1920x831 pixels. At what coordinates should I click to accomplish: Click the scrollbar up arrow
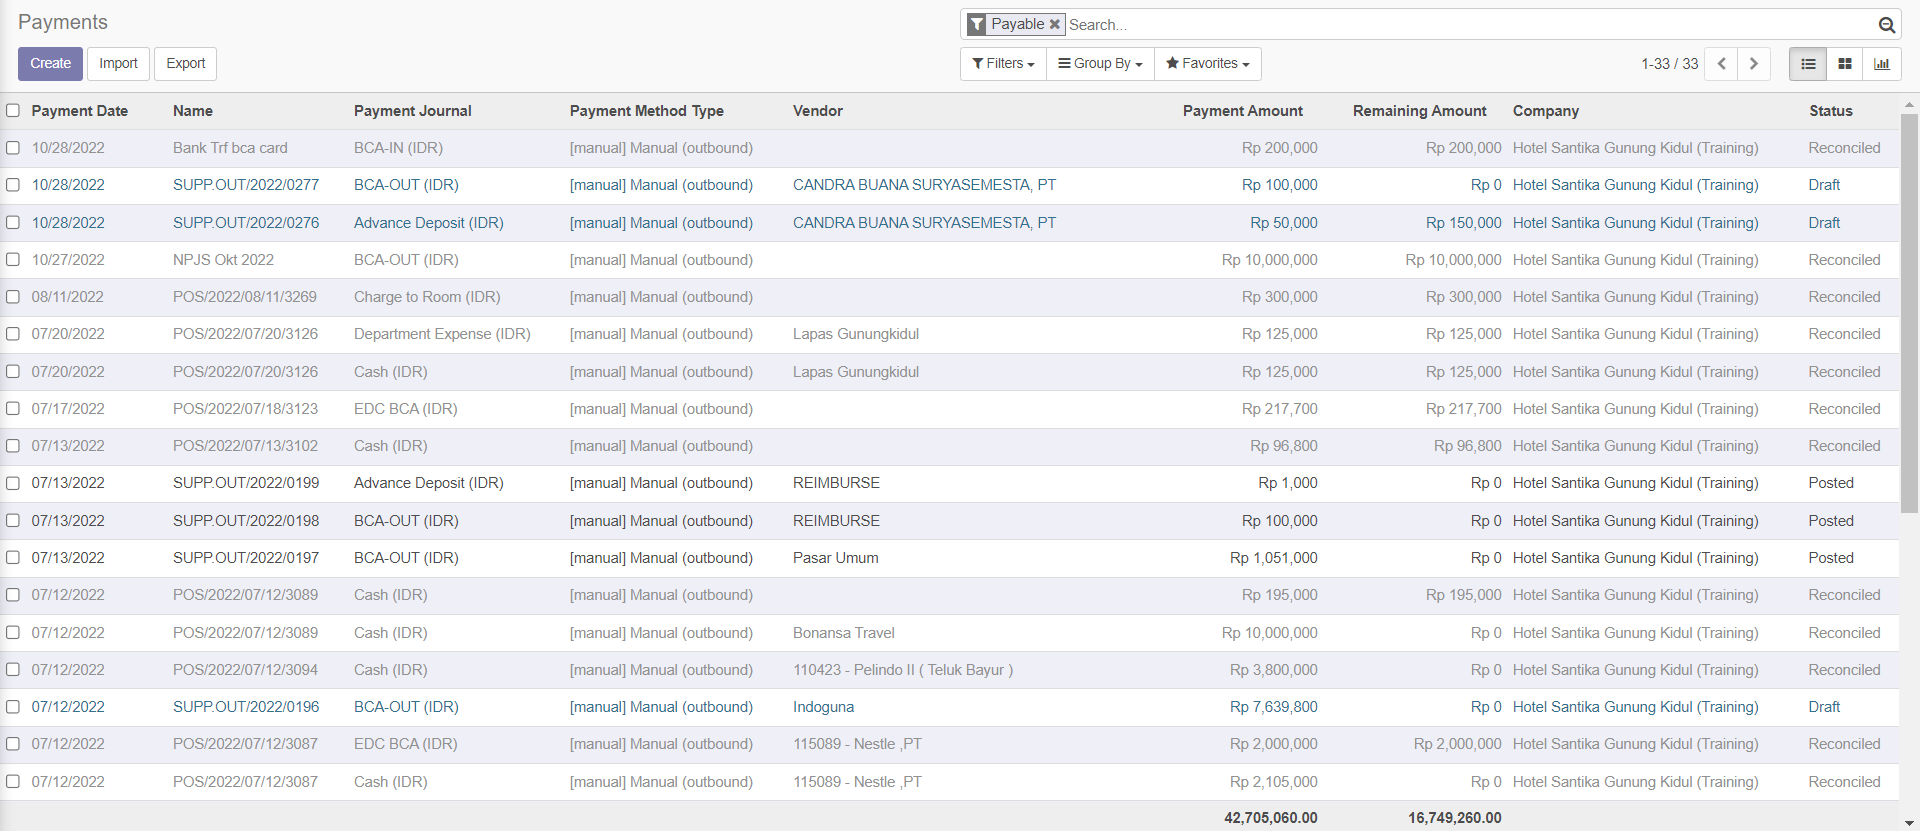[x=1909, y=104]
